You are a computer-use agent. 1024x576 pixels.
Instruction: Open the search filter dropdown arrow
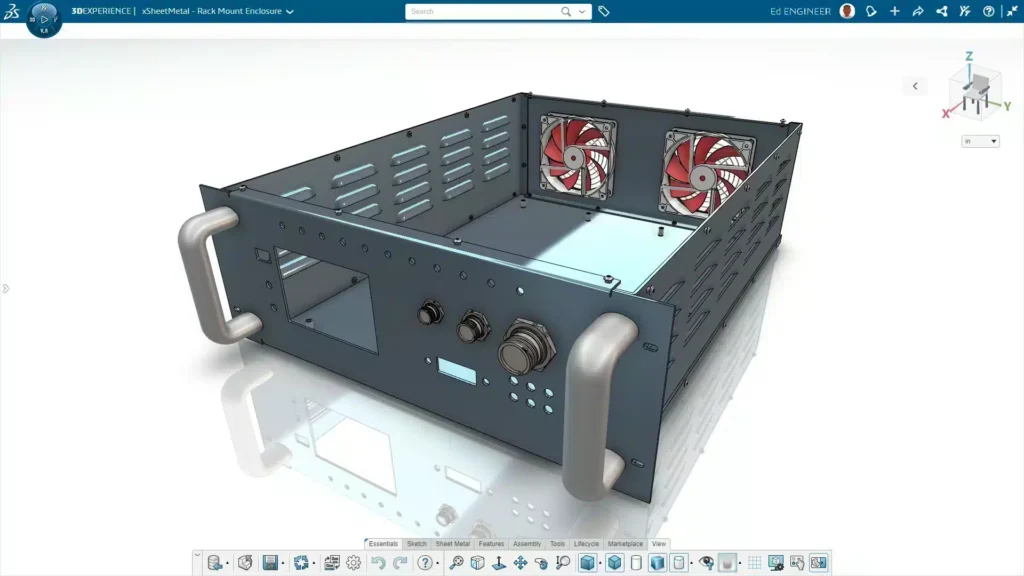(x=580, y=11)
